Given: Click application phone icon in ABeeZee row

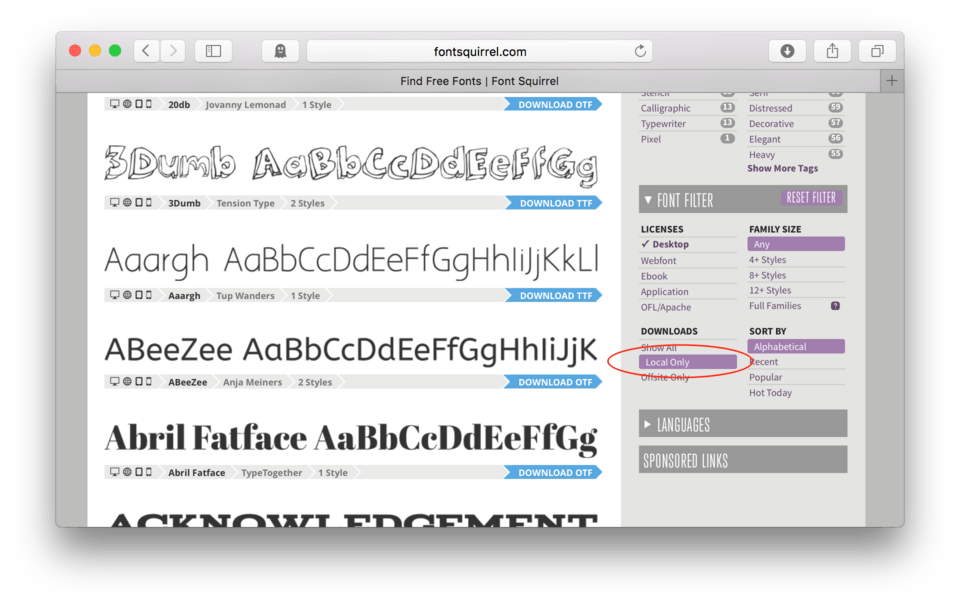Looking at the screenshot, I should point(149,381).
